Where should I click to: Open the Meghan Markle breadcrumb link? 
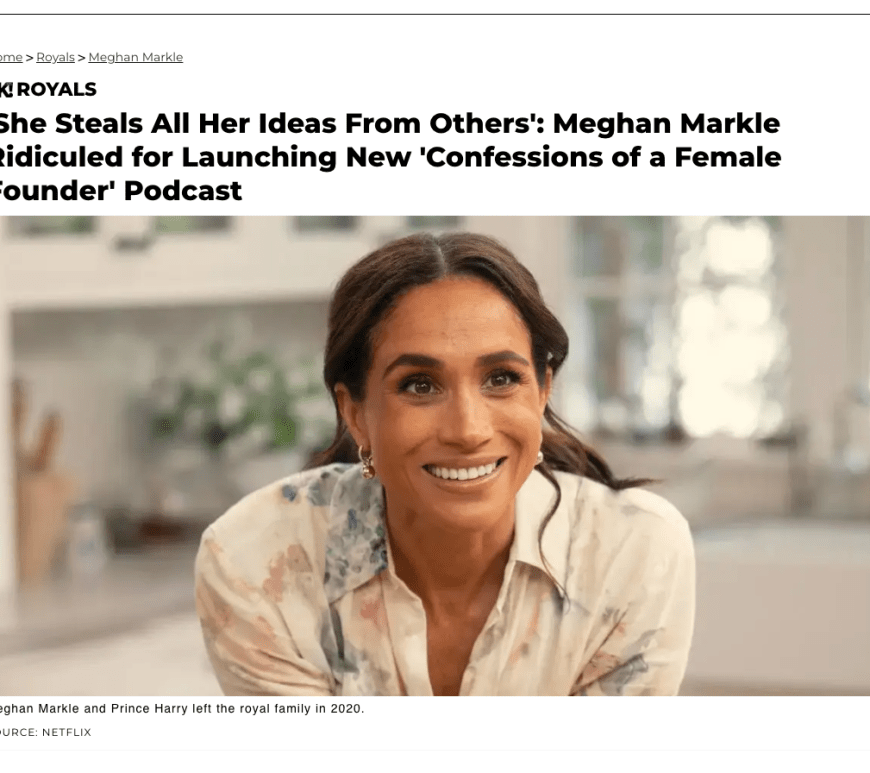pos(135,57)
